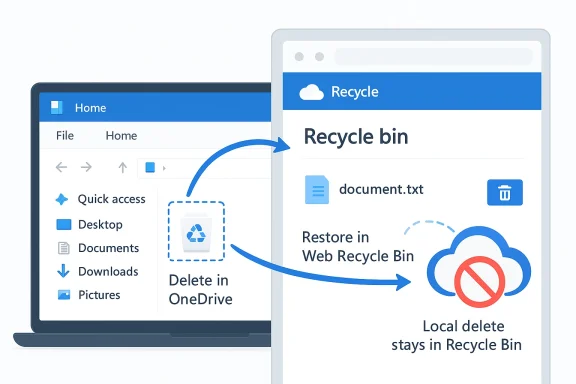Image resolution: width=576 pixels, height=384 pixels.
Task: Open Documents in the sidebar
Action: [x=108, y=248]
